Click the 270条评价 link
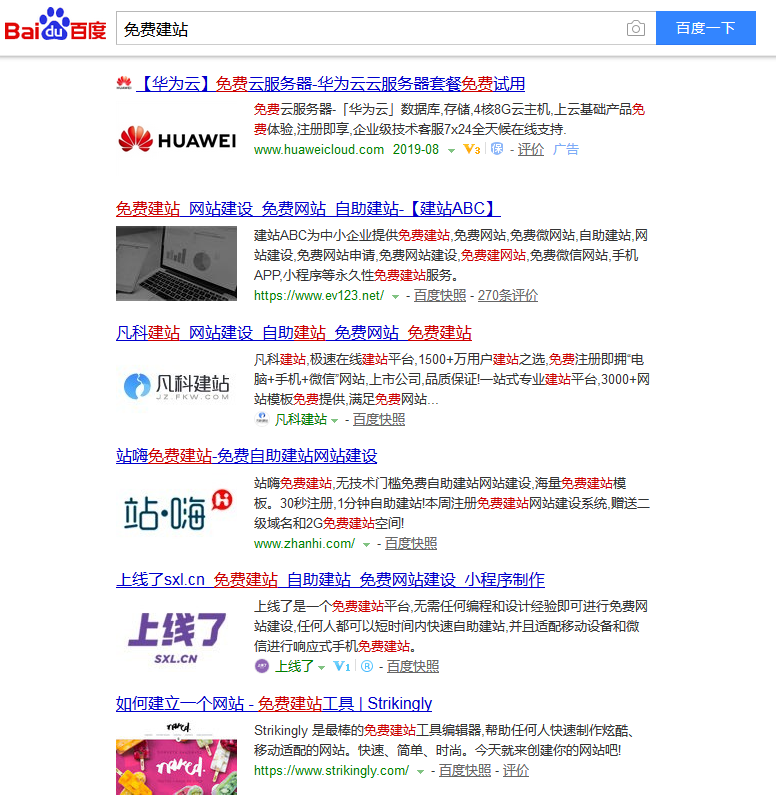776x804 pixels. tap(508, 295)
